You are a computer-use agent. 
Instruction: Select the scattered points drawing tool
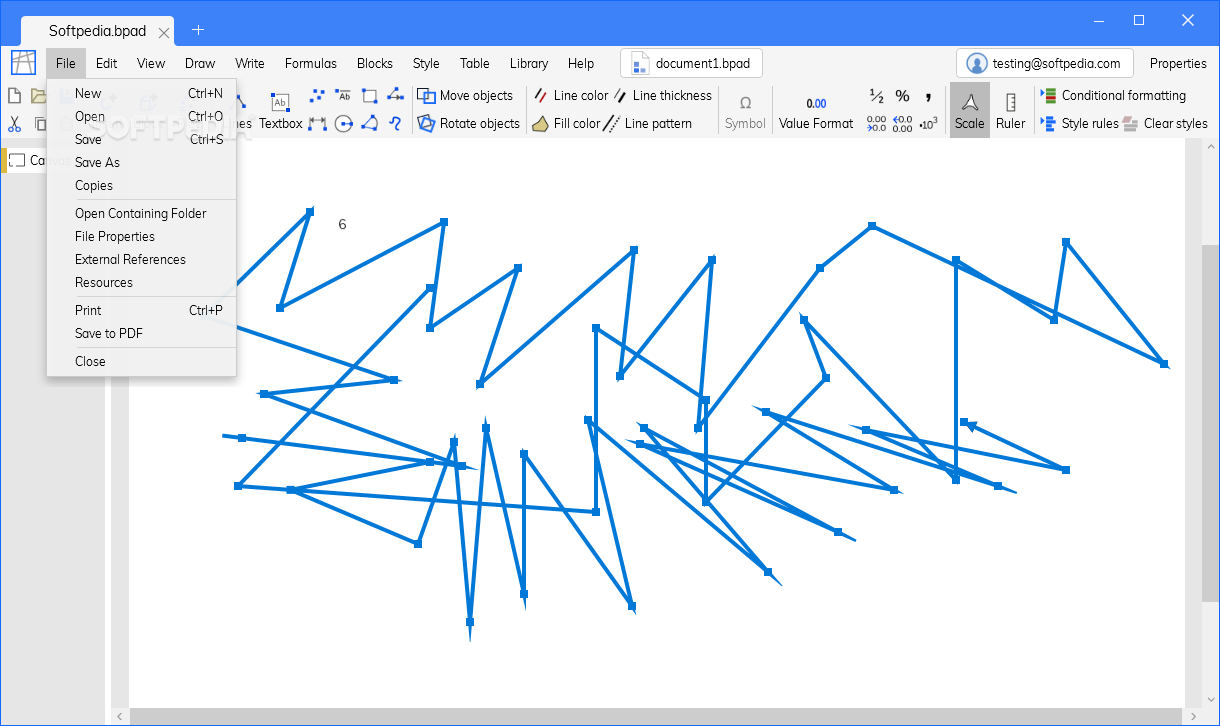[x=317, y=96]
